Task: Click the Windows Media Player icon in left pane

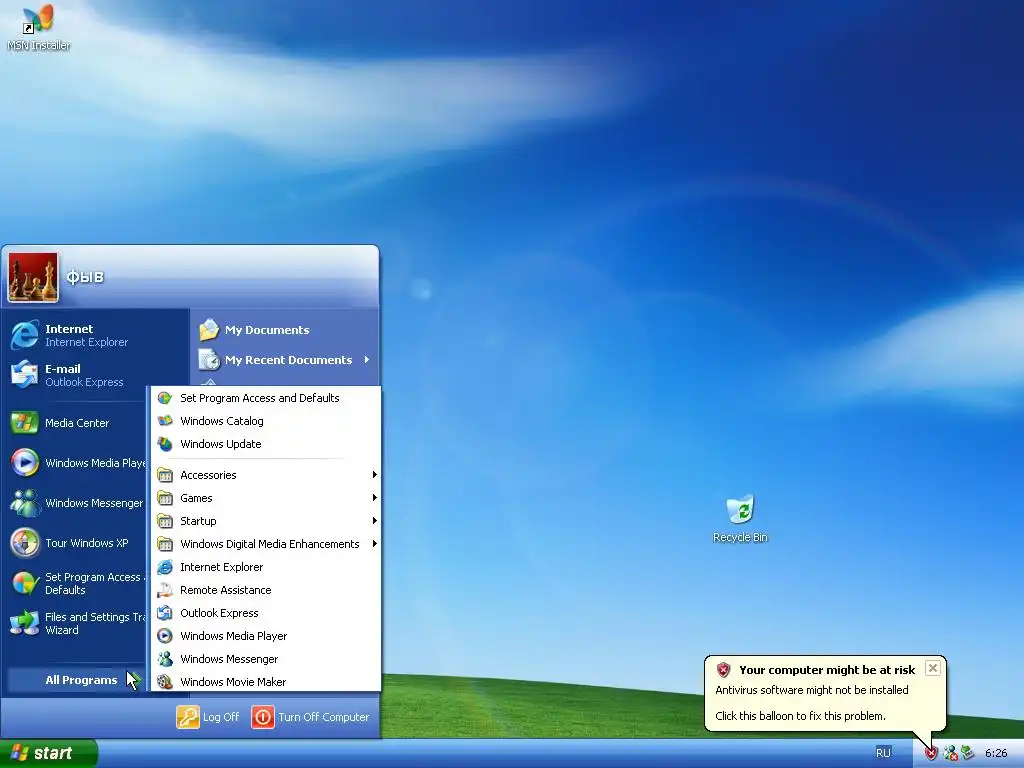Action: (x=25, y=463)
